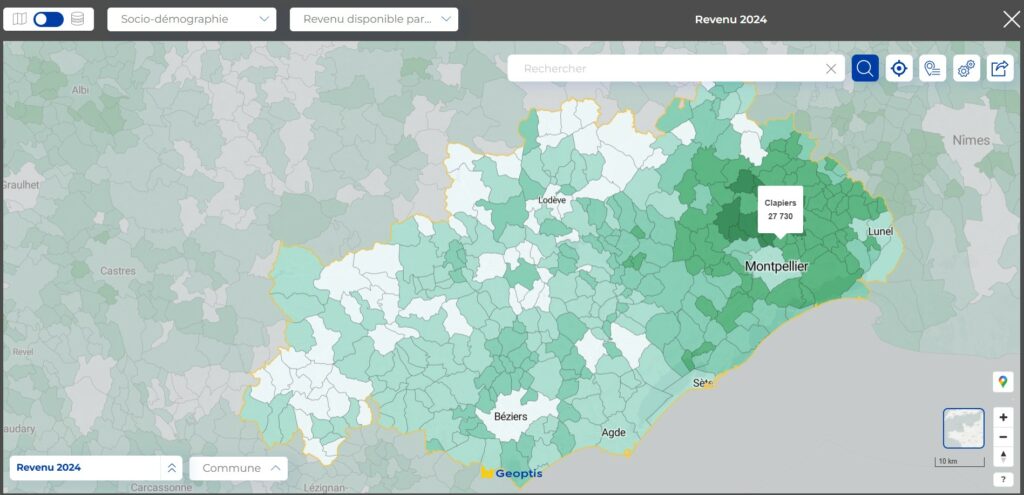
Task: Click the share/export icon
Action: (1000, 68)
